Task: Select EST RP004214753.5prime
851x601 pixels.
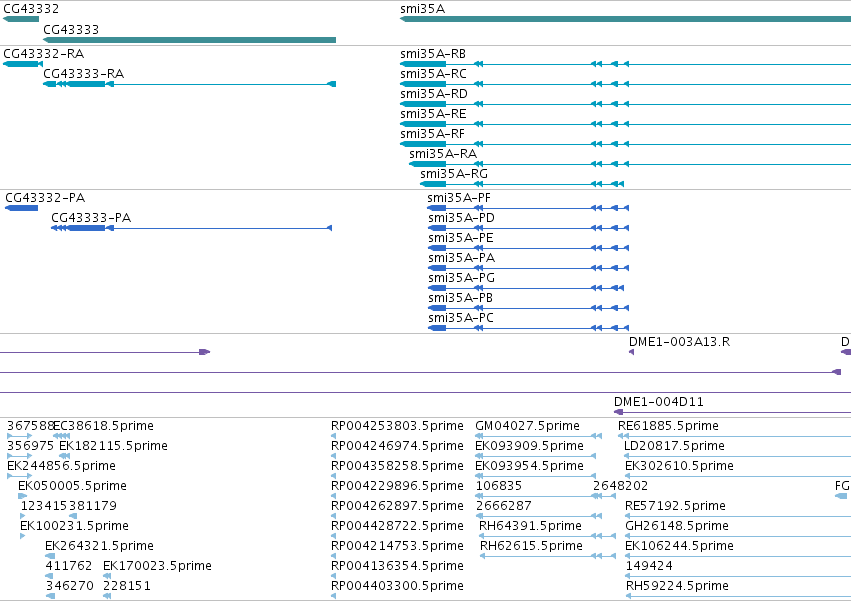Action: point(397,546)
